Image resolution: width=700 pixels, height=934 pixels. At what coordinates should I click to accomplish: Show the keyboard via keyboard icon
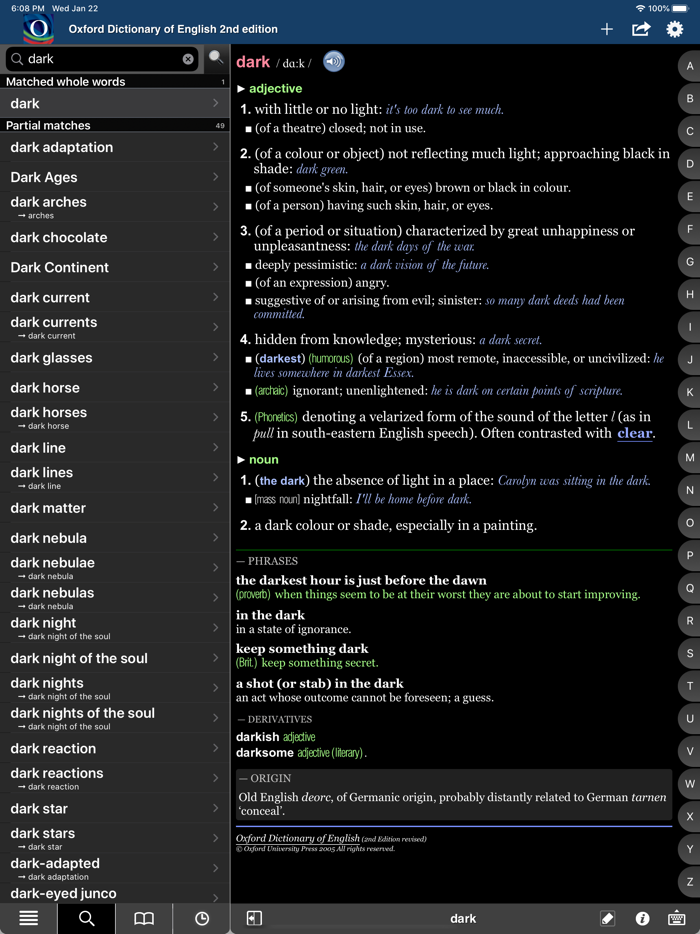click(x=676, y=919)
